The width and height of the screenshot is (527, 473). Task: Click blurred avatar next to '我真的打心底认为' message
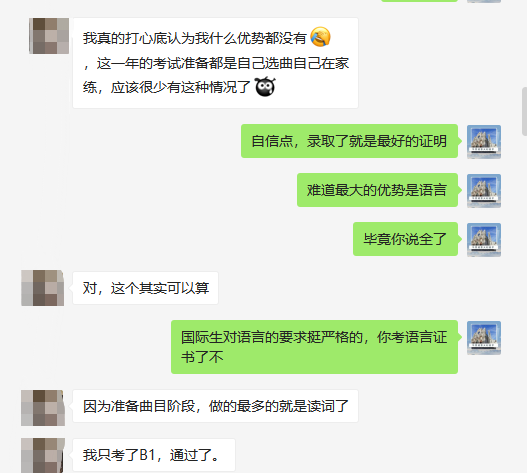[x=49, y=36]
